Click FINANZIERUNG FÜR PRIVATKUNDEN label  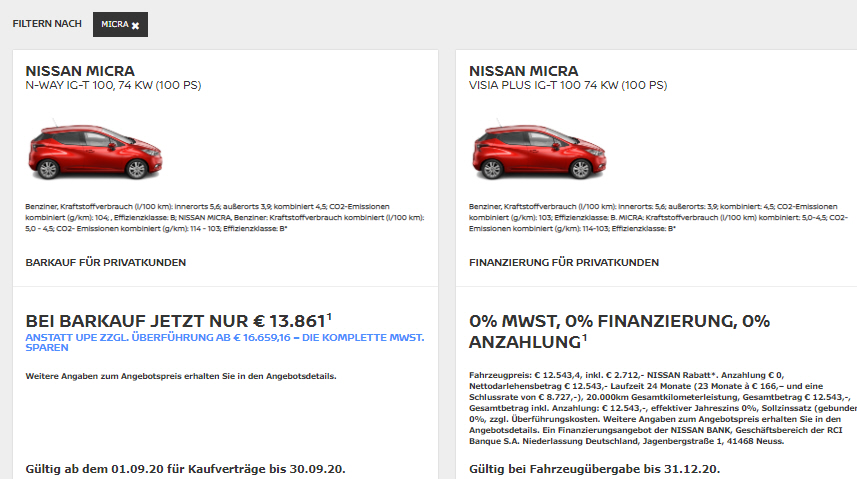tap(563, 262)
